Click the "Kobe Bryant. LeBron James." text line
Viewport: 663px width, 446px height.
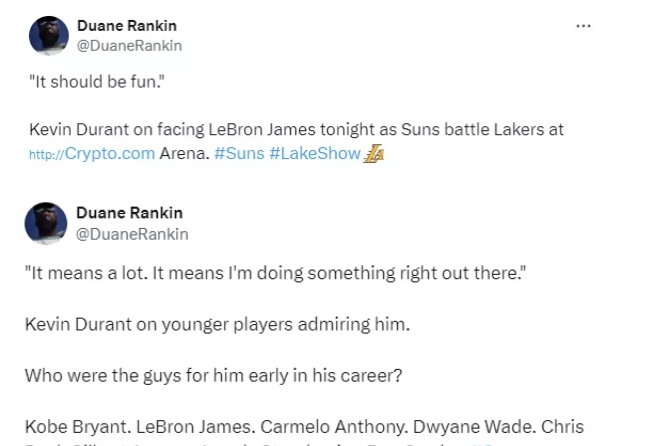[150, 425]
